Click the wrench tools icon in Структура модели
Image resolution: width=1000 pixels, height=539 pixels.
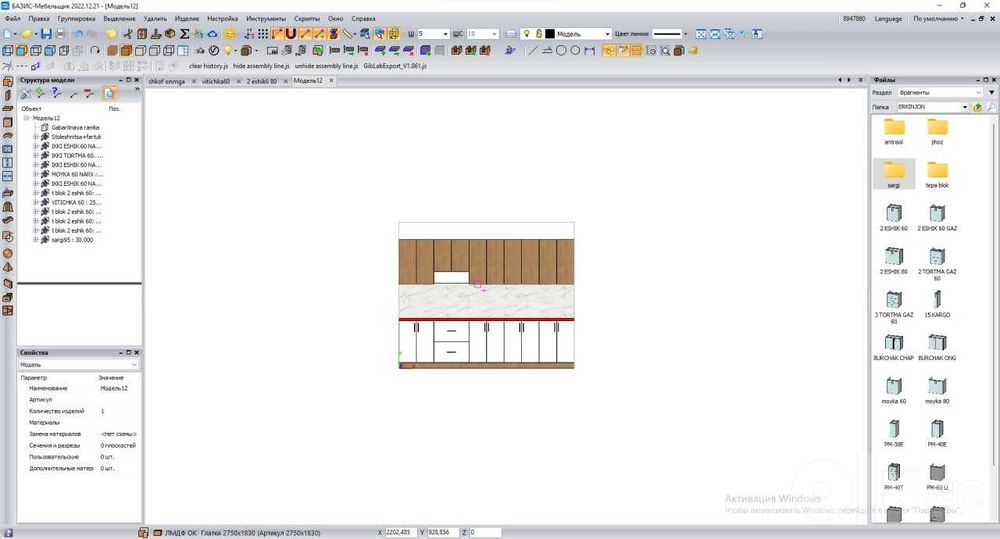(x=26, y=94)
